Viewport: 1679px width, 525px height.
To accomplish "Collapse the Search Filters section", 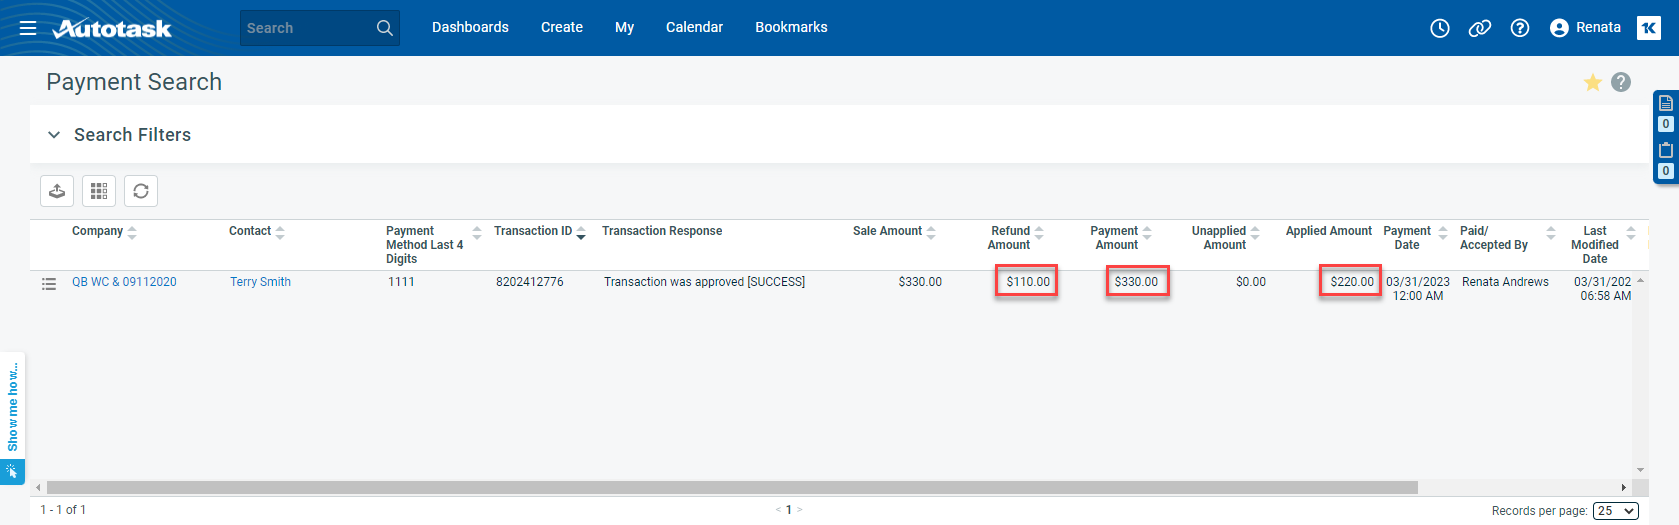I will pyautogui.click(x=54, y=135).
